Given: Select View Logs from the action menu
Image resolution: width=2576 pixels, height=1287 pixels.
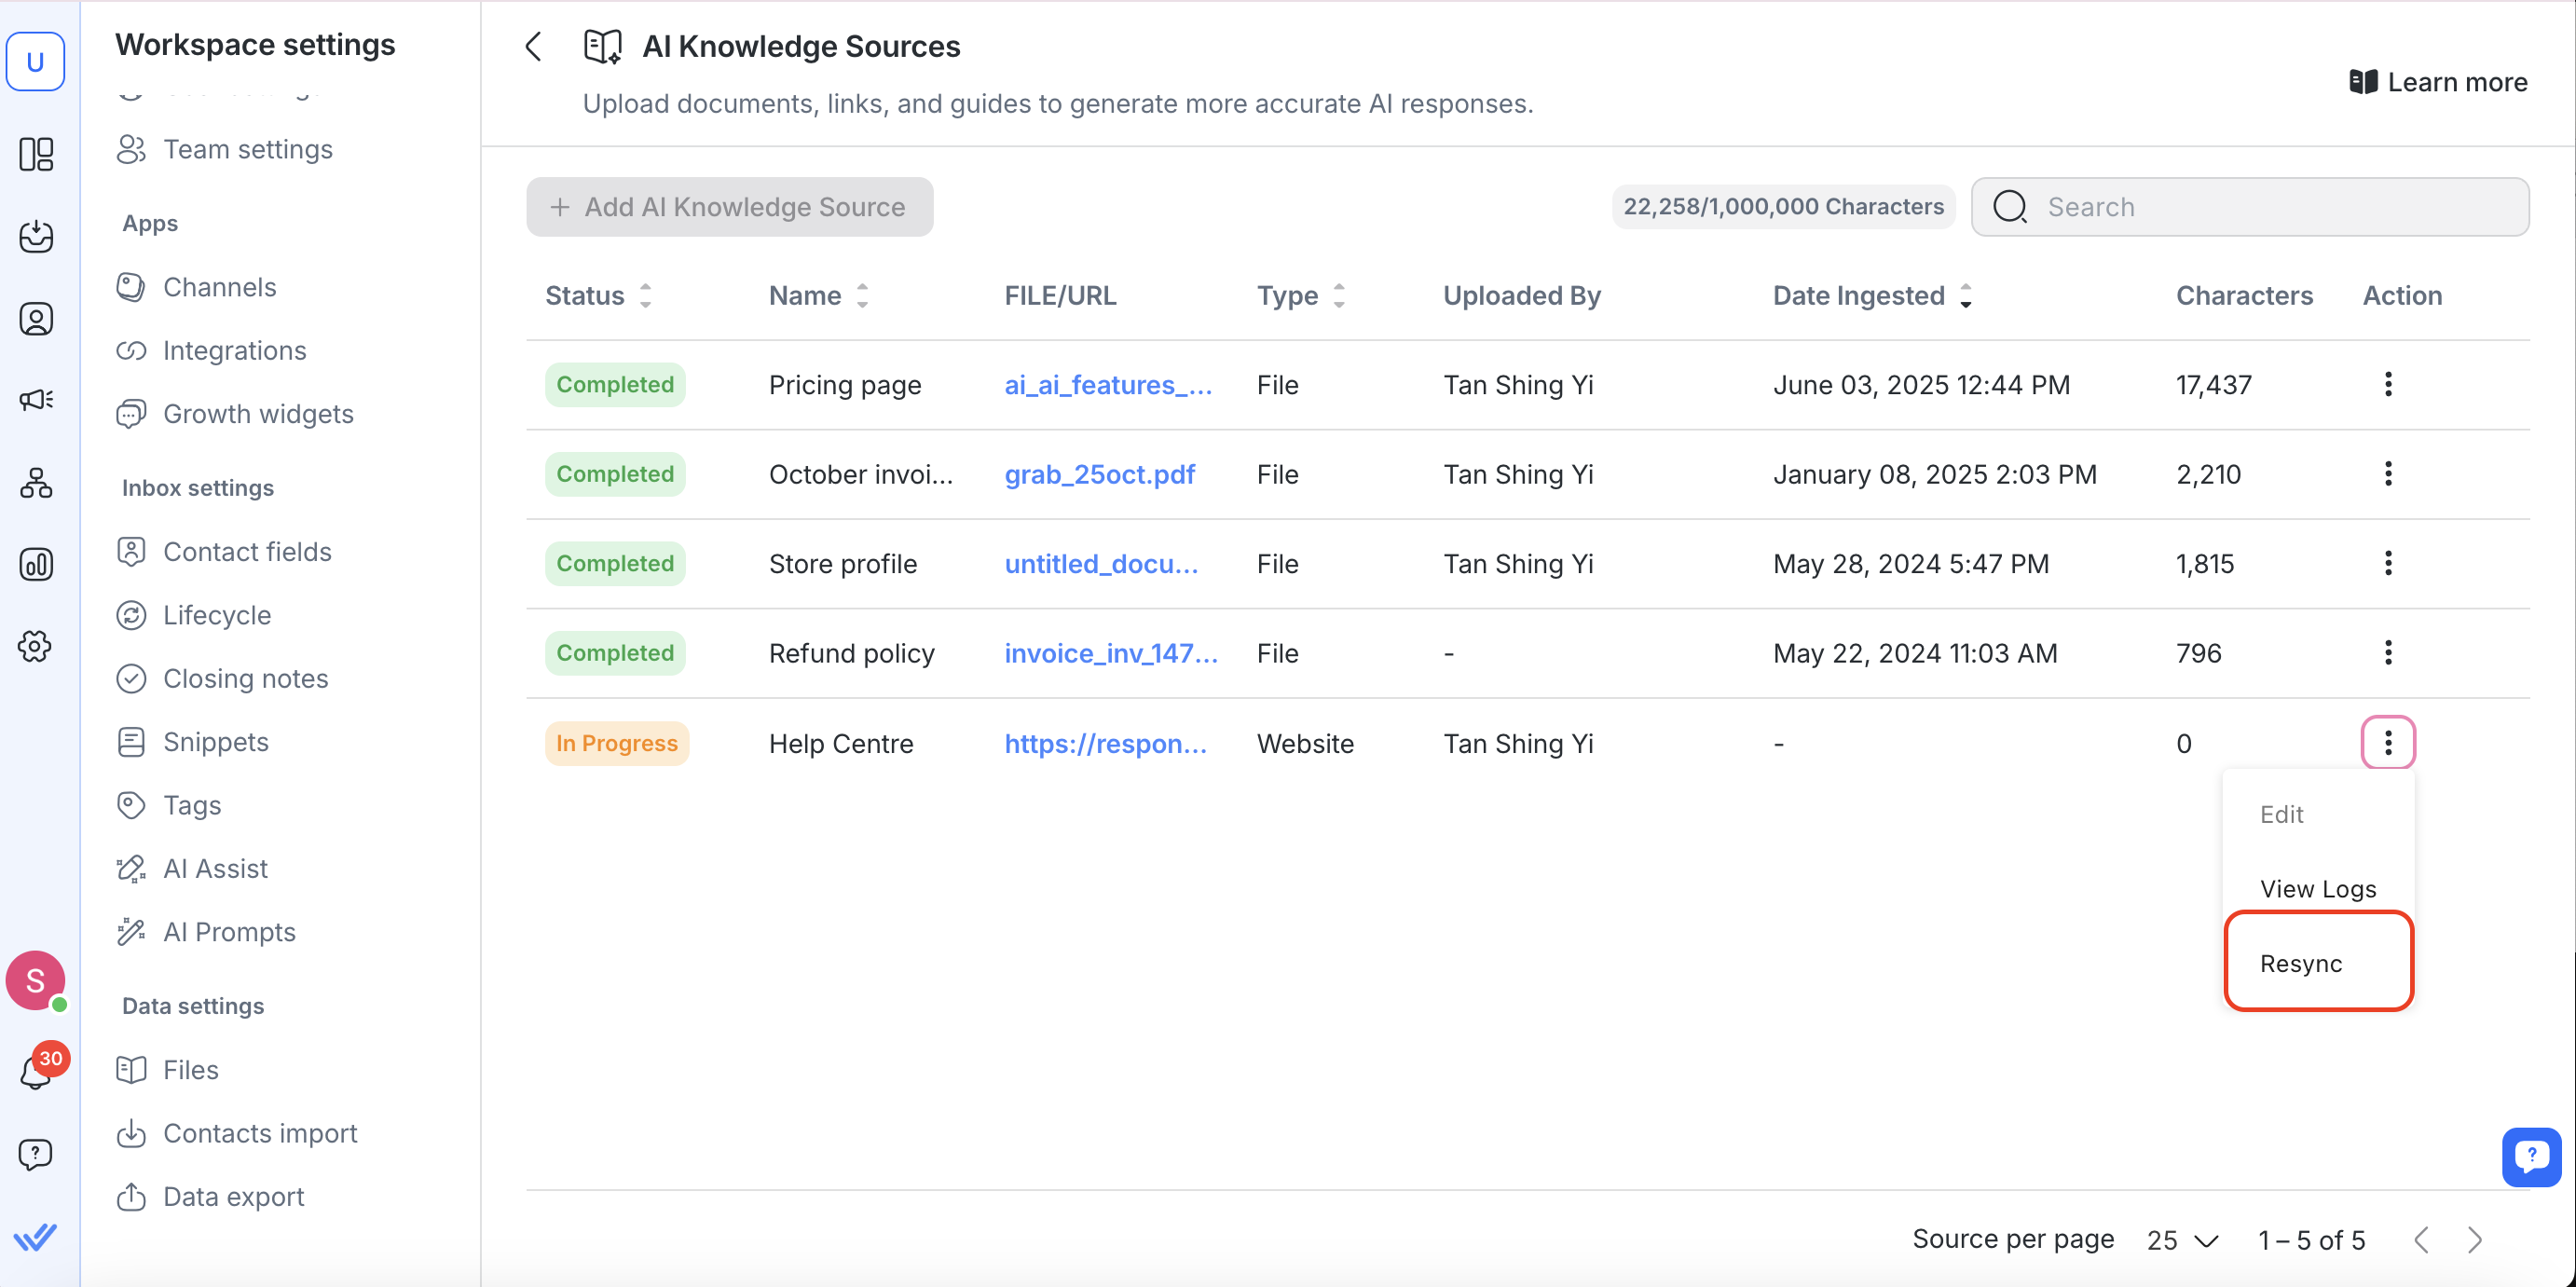Looking at the screenshot, I should (2317, 889).
